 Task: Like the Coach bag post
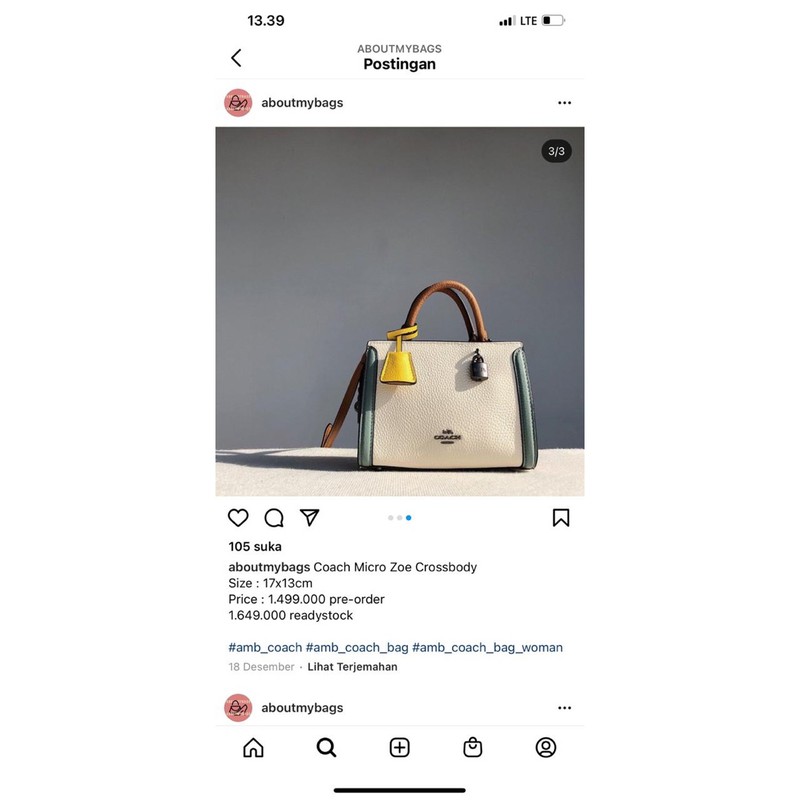pyautogui.click(x=238, y=518)
